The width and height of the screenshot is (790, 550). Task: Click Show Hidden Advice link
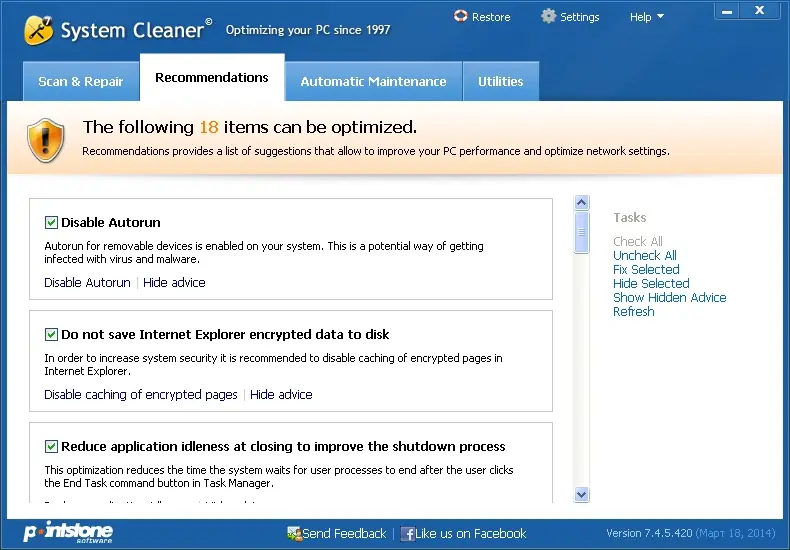tap(670, 298)
